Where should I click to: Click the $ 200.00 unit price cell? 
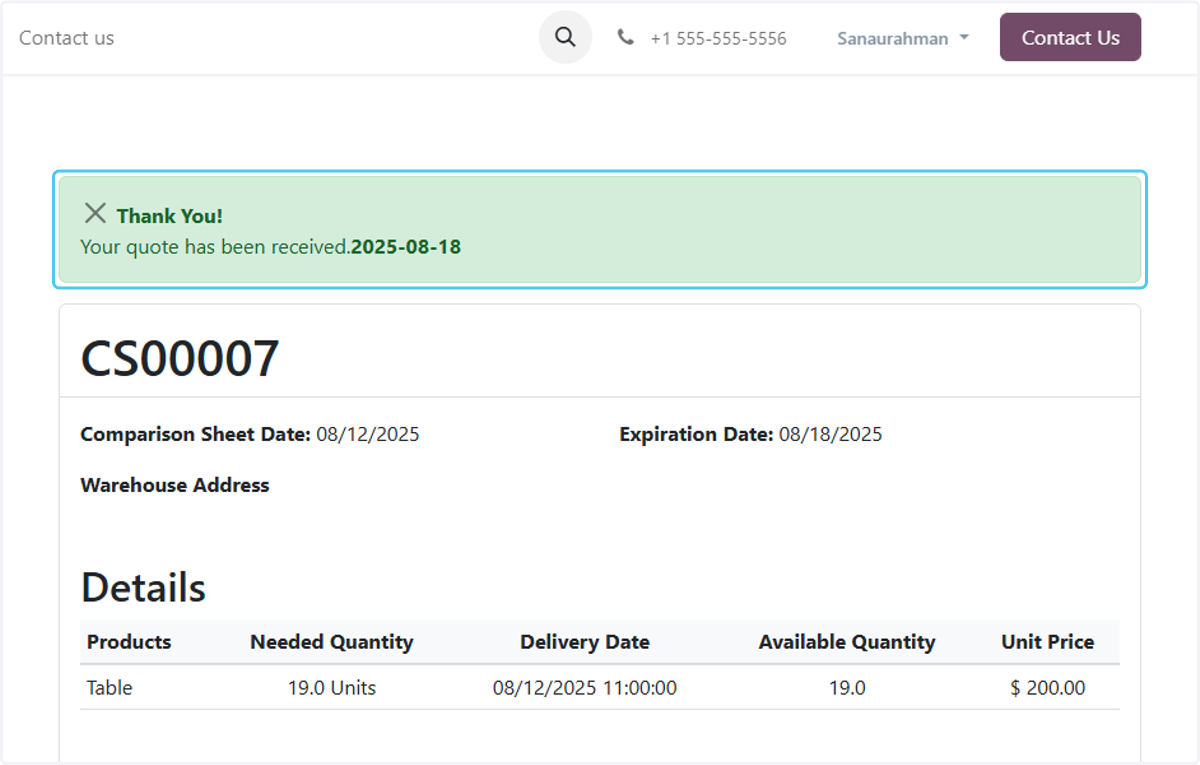(1048, 688)
